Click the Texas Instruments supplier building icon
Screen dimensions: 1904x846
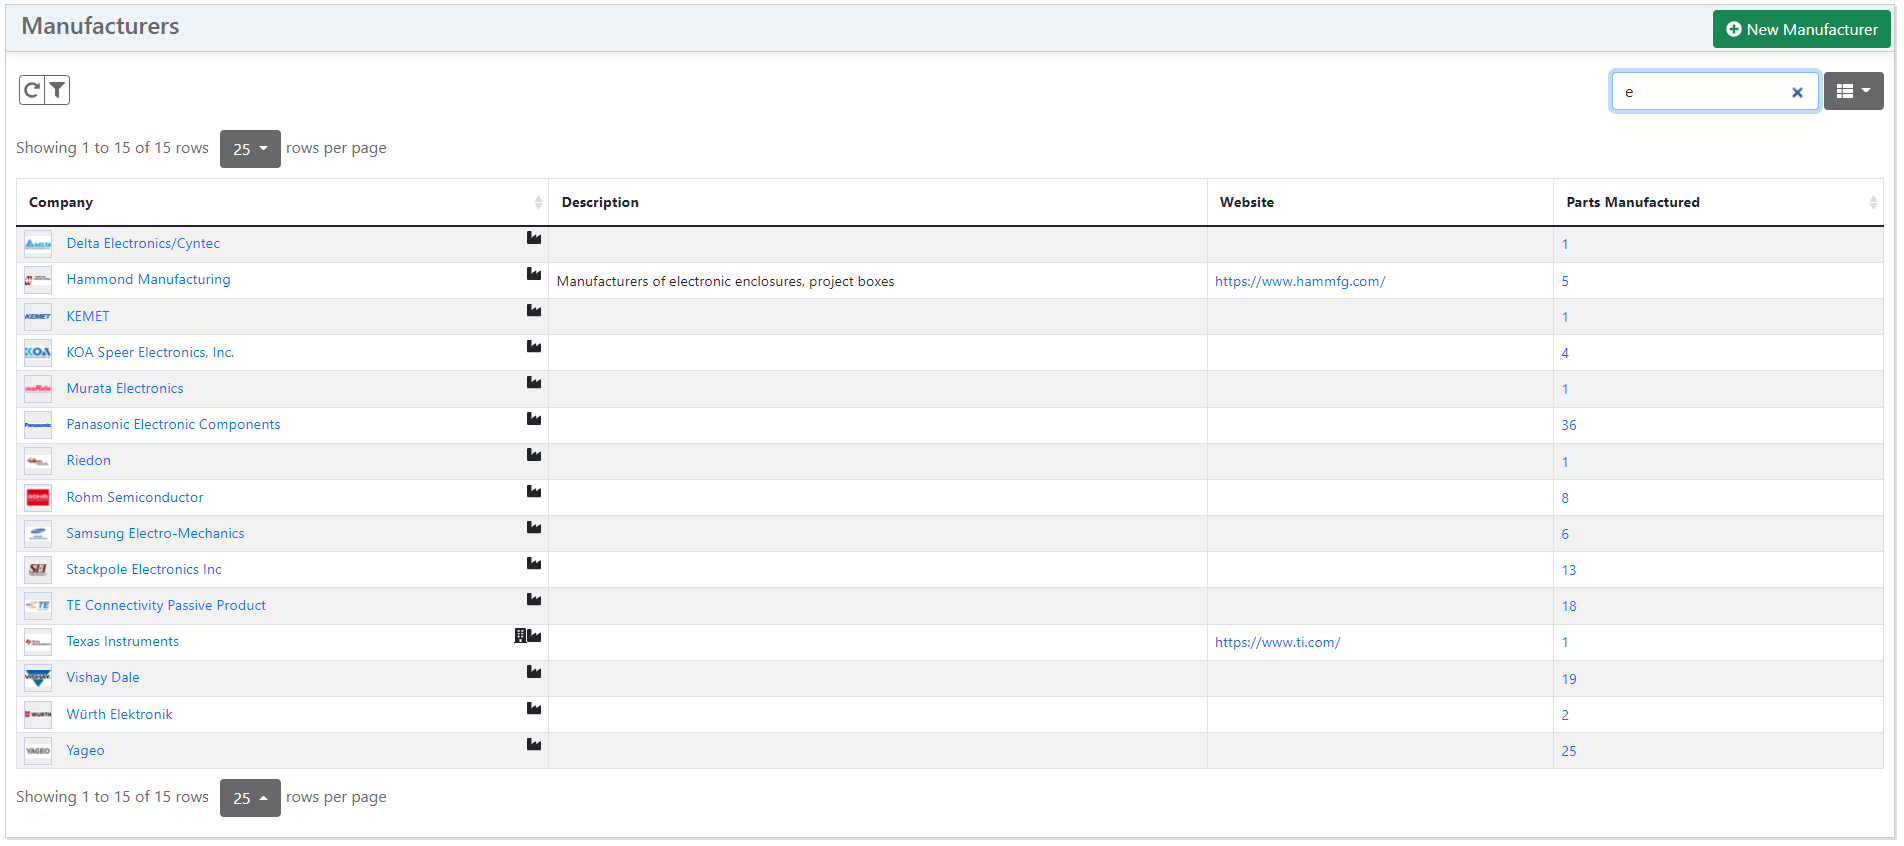coord(520,636)
